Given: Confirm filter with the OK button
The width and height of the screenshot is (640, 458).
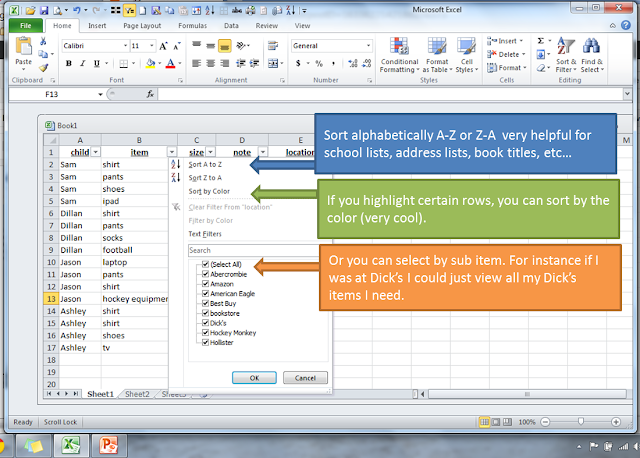Looking at the screenshot, I should pos(254,378).
